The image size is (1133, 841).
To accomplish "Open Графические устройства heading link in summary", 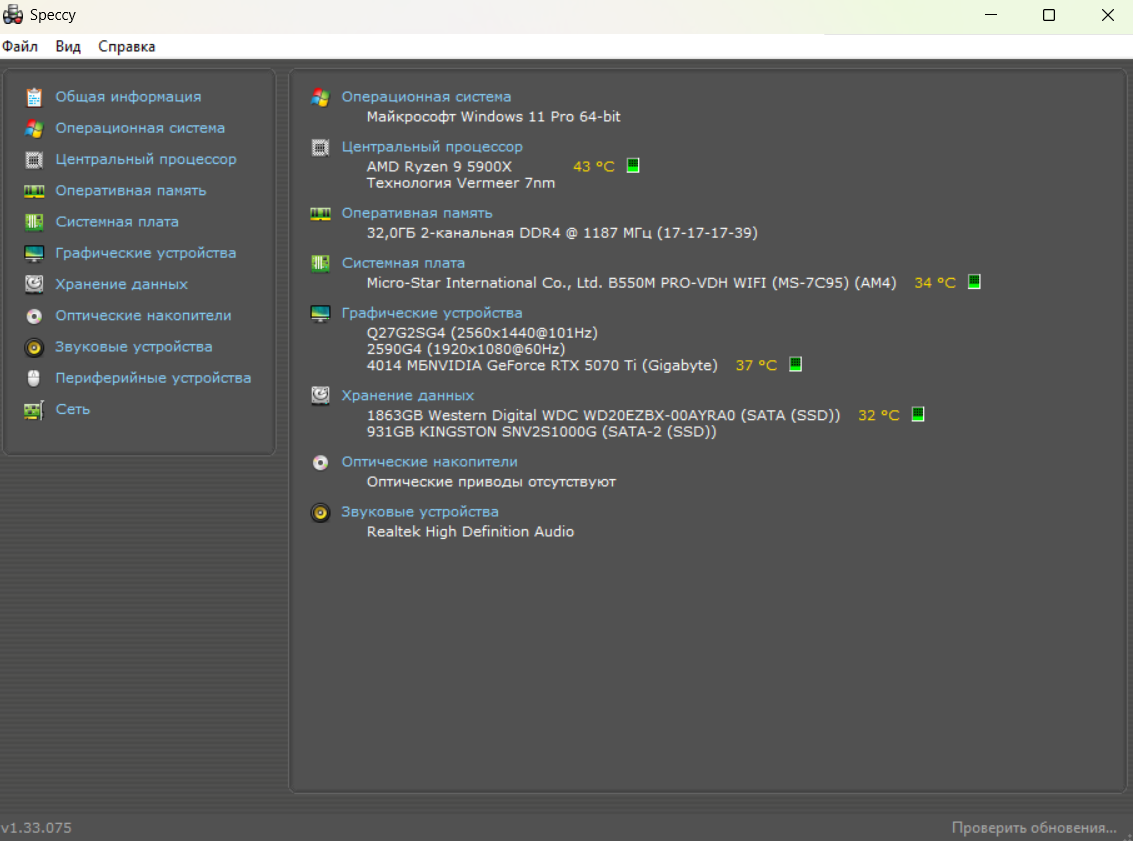I will tap(432, 313).
